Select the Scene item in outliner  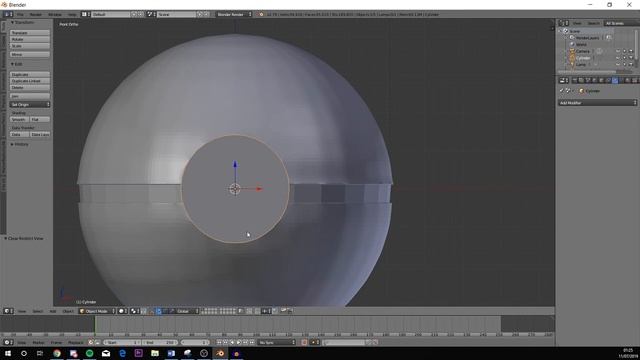coord(574,31)
